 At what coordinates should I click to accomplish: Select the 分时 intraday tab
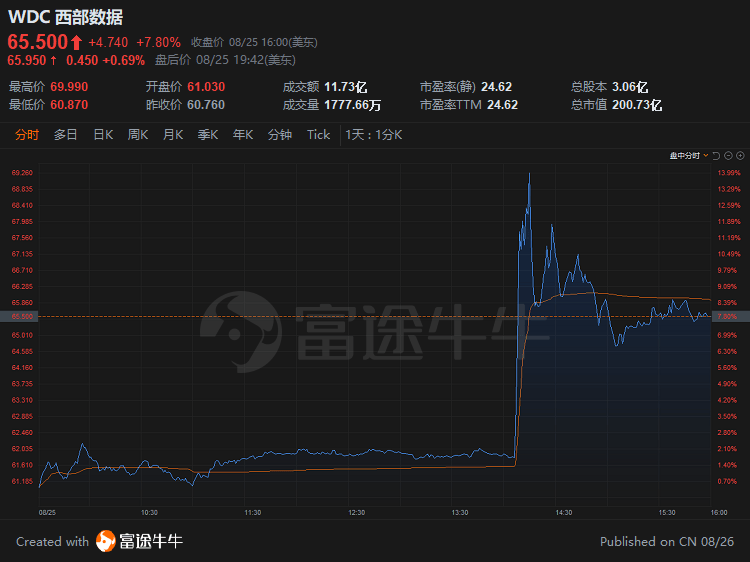[x=27, y=135]
